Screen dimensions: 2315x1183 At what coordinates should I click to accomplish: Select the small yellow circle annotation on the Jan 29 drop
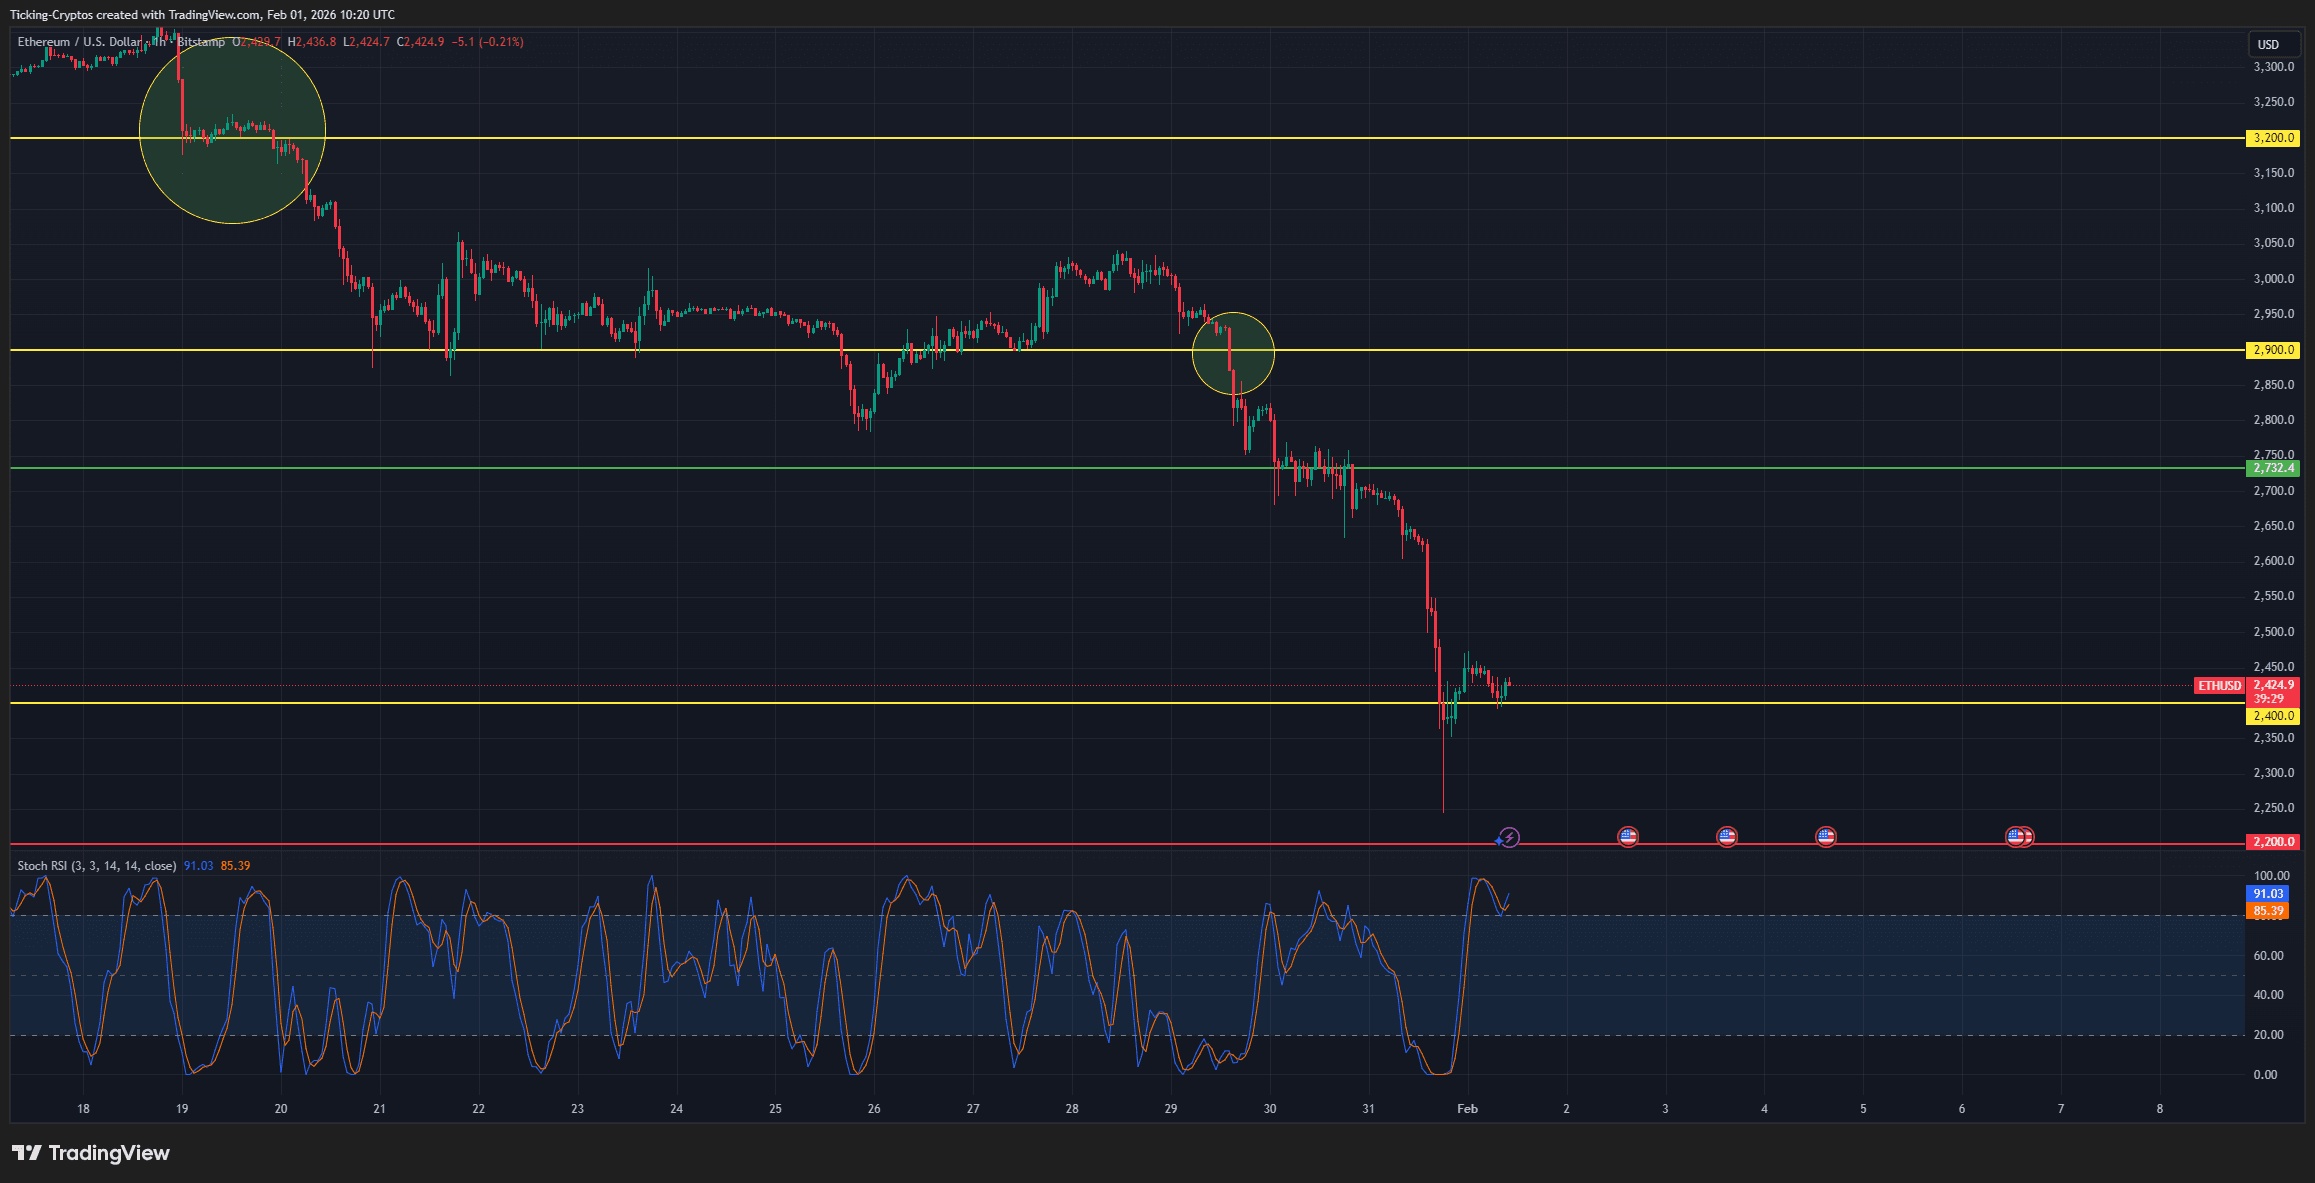[1233, 353]
